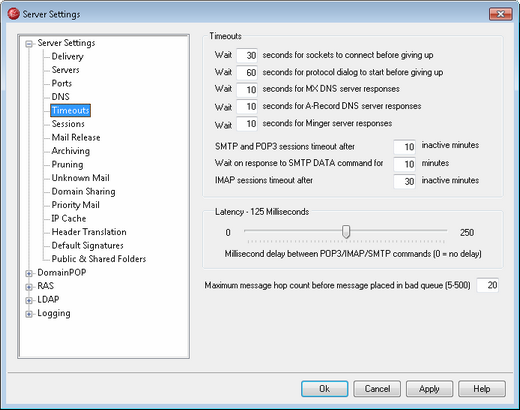Image resolution: width=520 pixels, height=410 pixels.
Task: Click the MDaemon app icon in title bar
Action: pos(14,14)
